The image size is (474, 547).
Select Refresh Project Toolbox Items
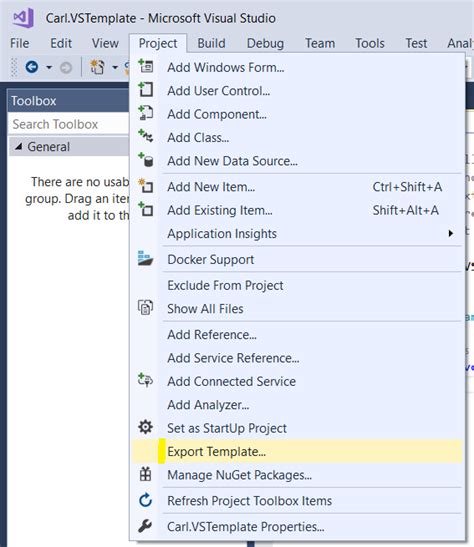[297, 501]
